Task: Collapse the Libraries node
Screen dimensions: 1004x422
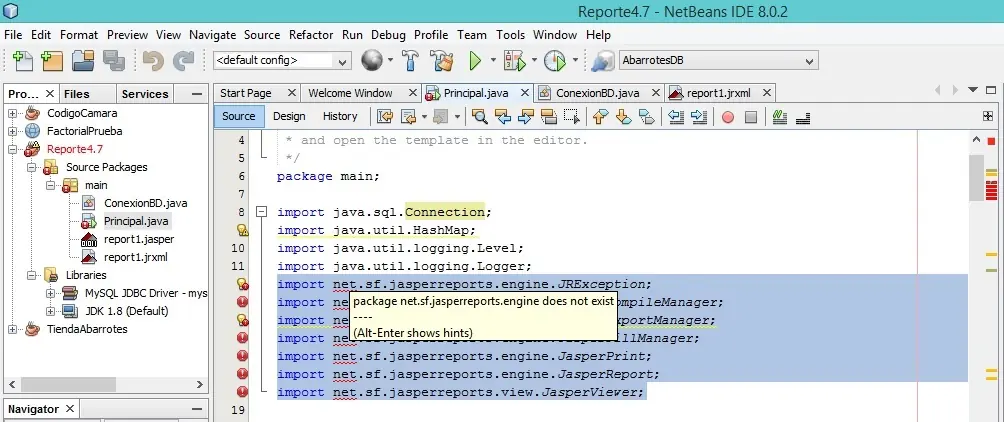Action: pyautogui.click(x=32, y=275)
